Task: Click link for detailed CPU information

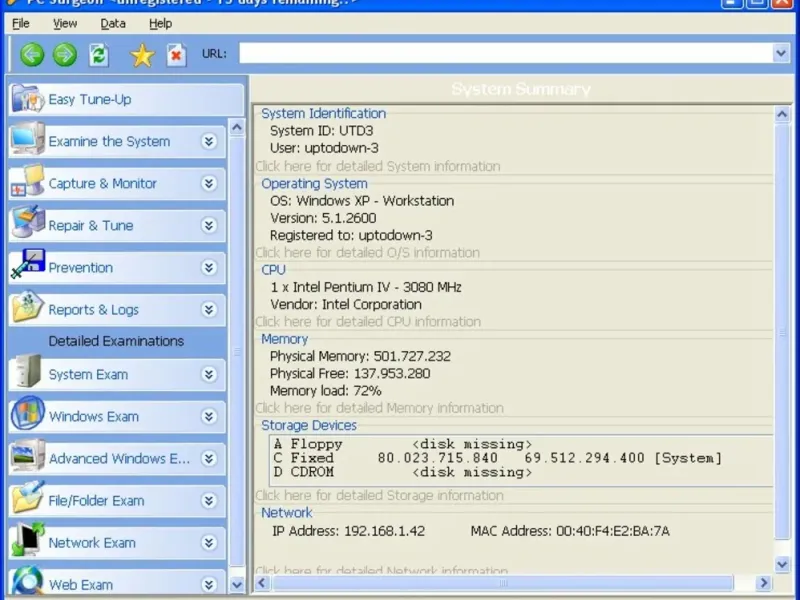Action: click(x=367, y=322)
